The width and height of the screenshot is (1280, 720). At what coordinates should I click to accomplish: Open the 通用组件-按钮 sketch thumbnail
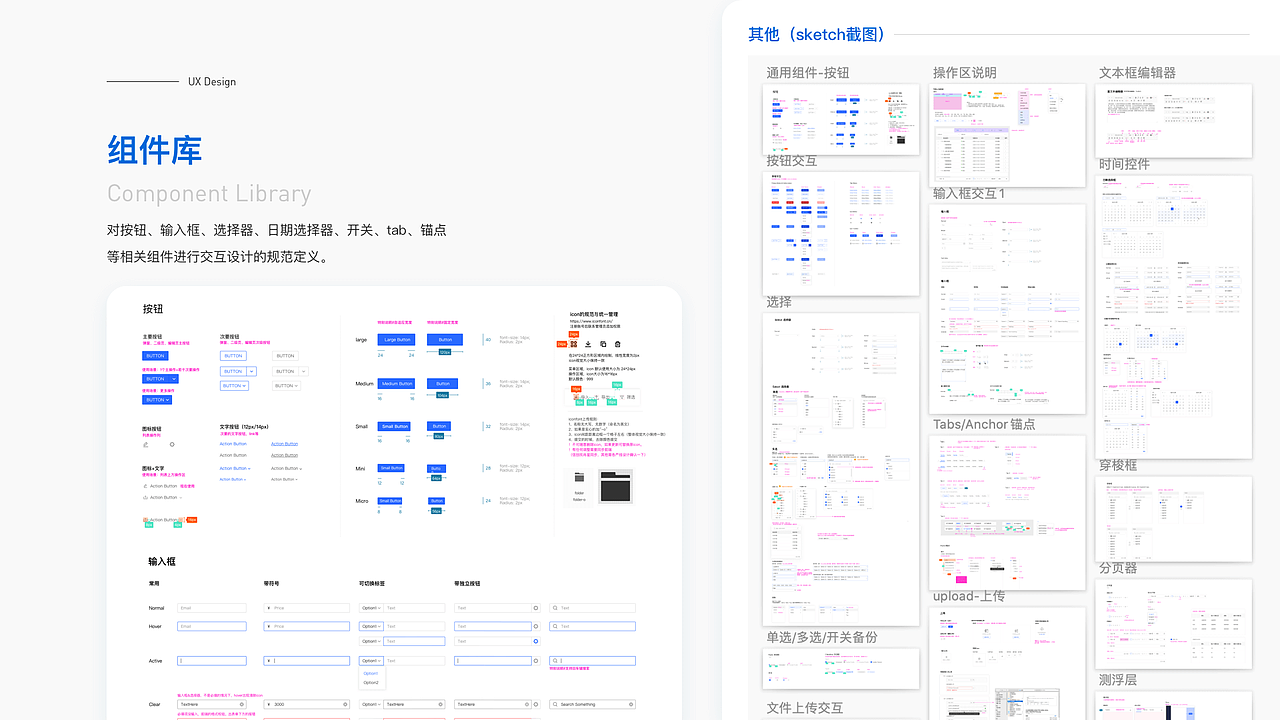click(841, 119)
